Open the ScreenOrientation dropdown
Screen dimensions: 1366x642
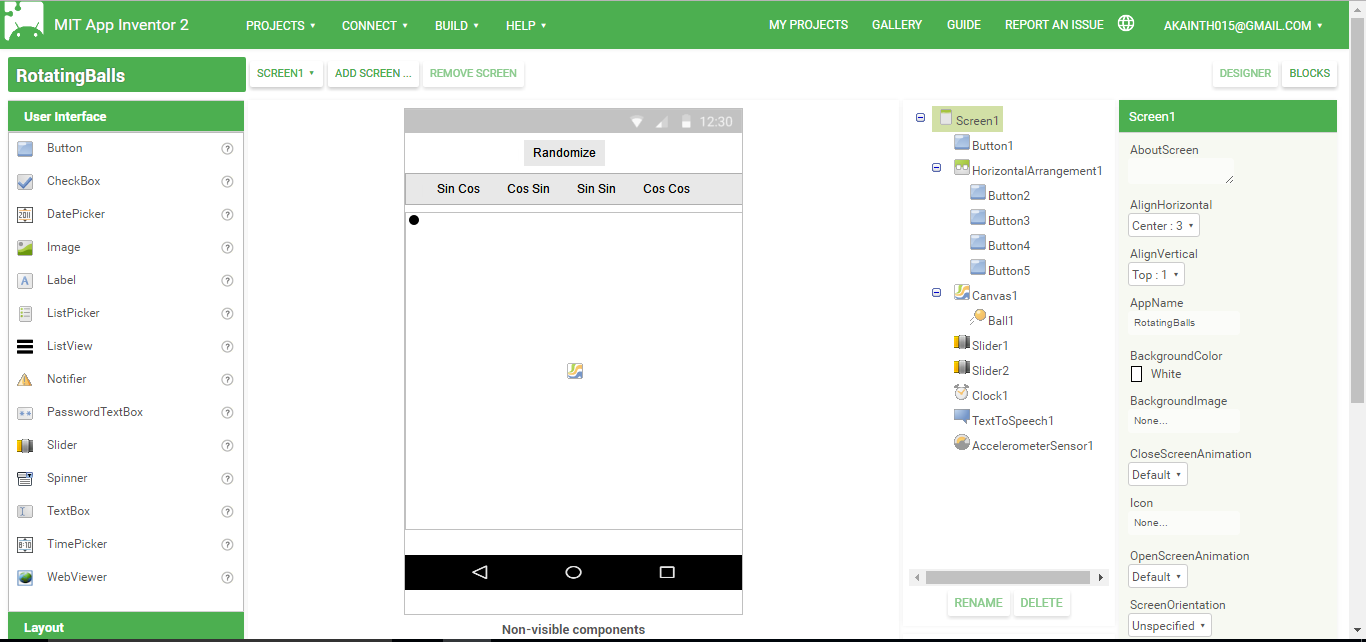1170,626
